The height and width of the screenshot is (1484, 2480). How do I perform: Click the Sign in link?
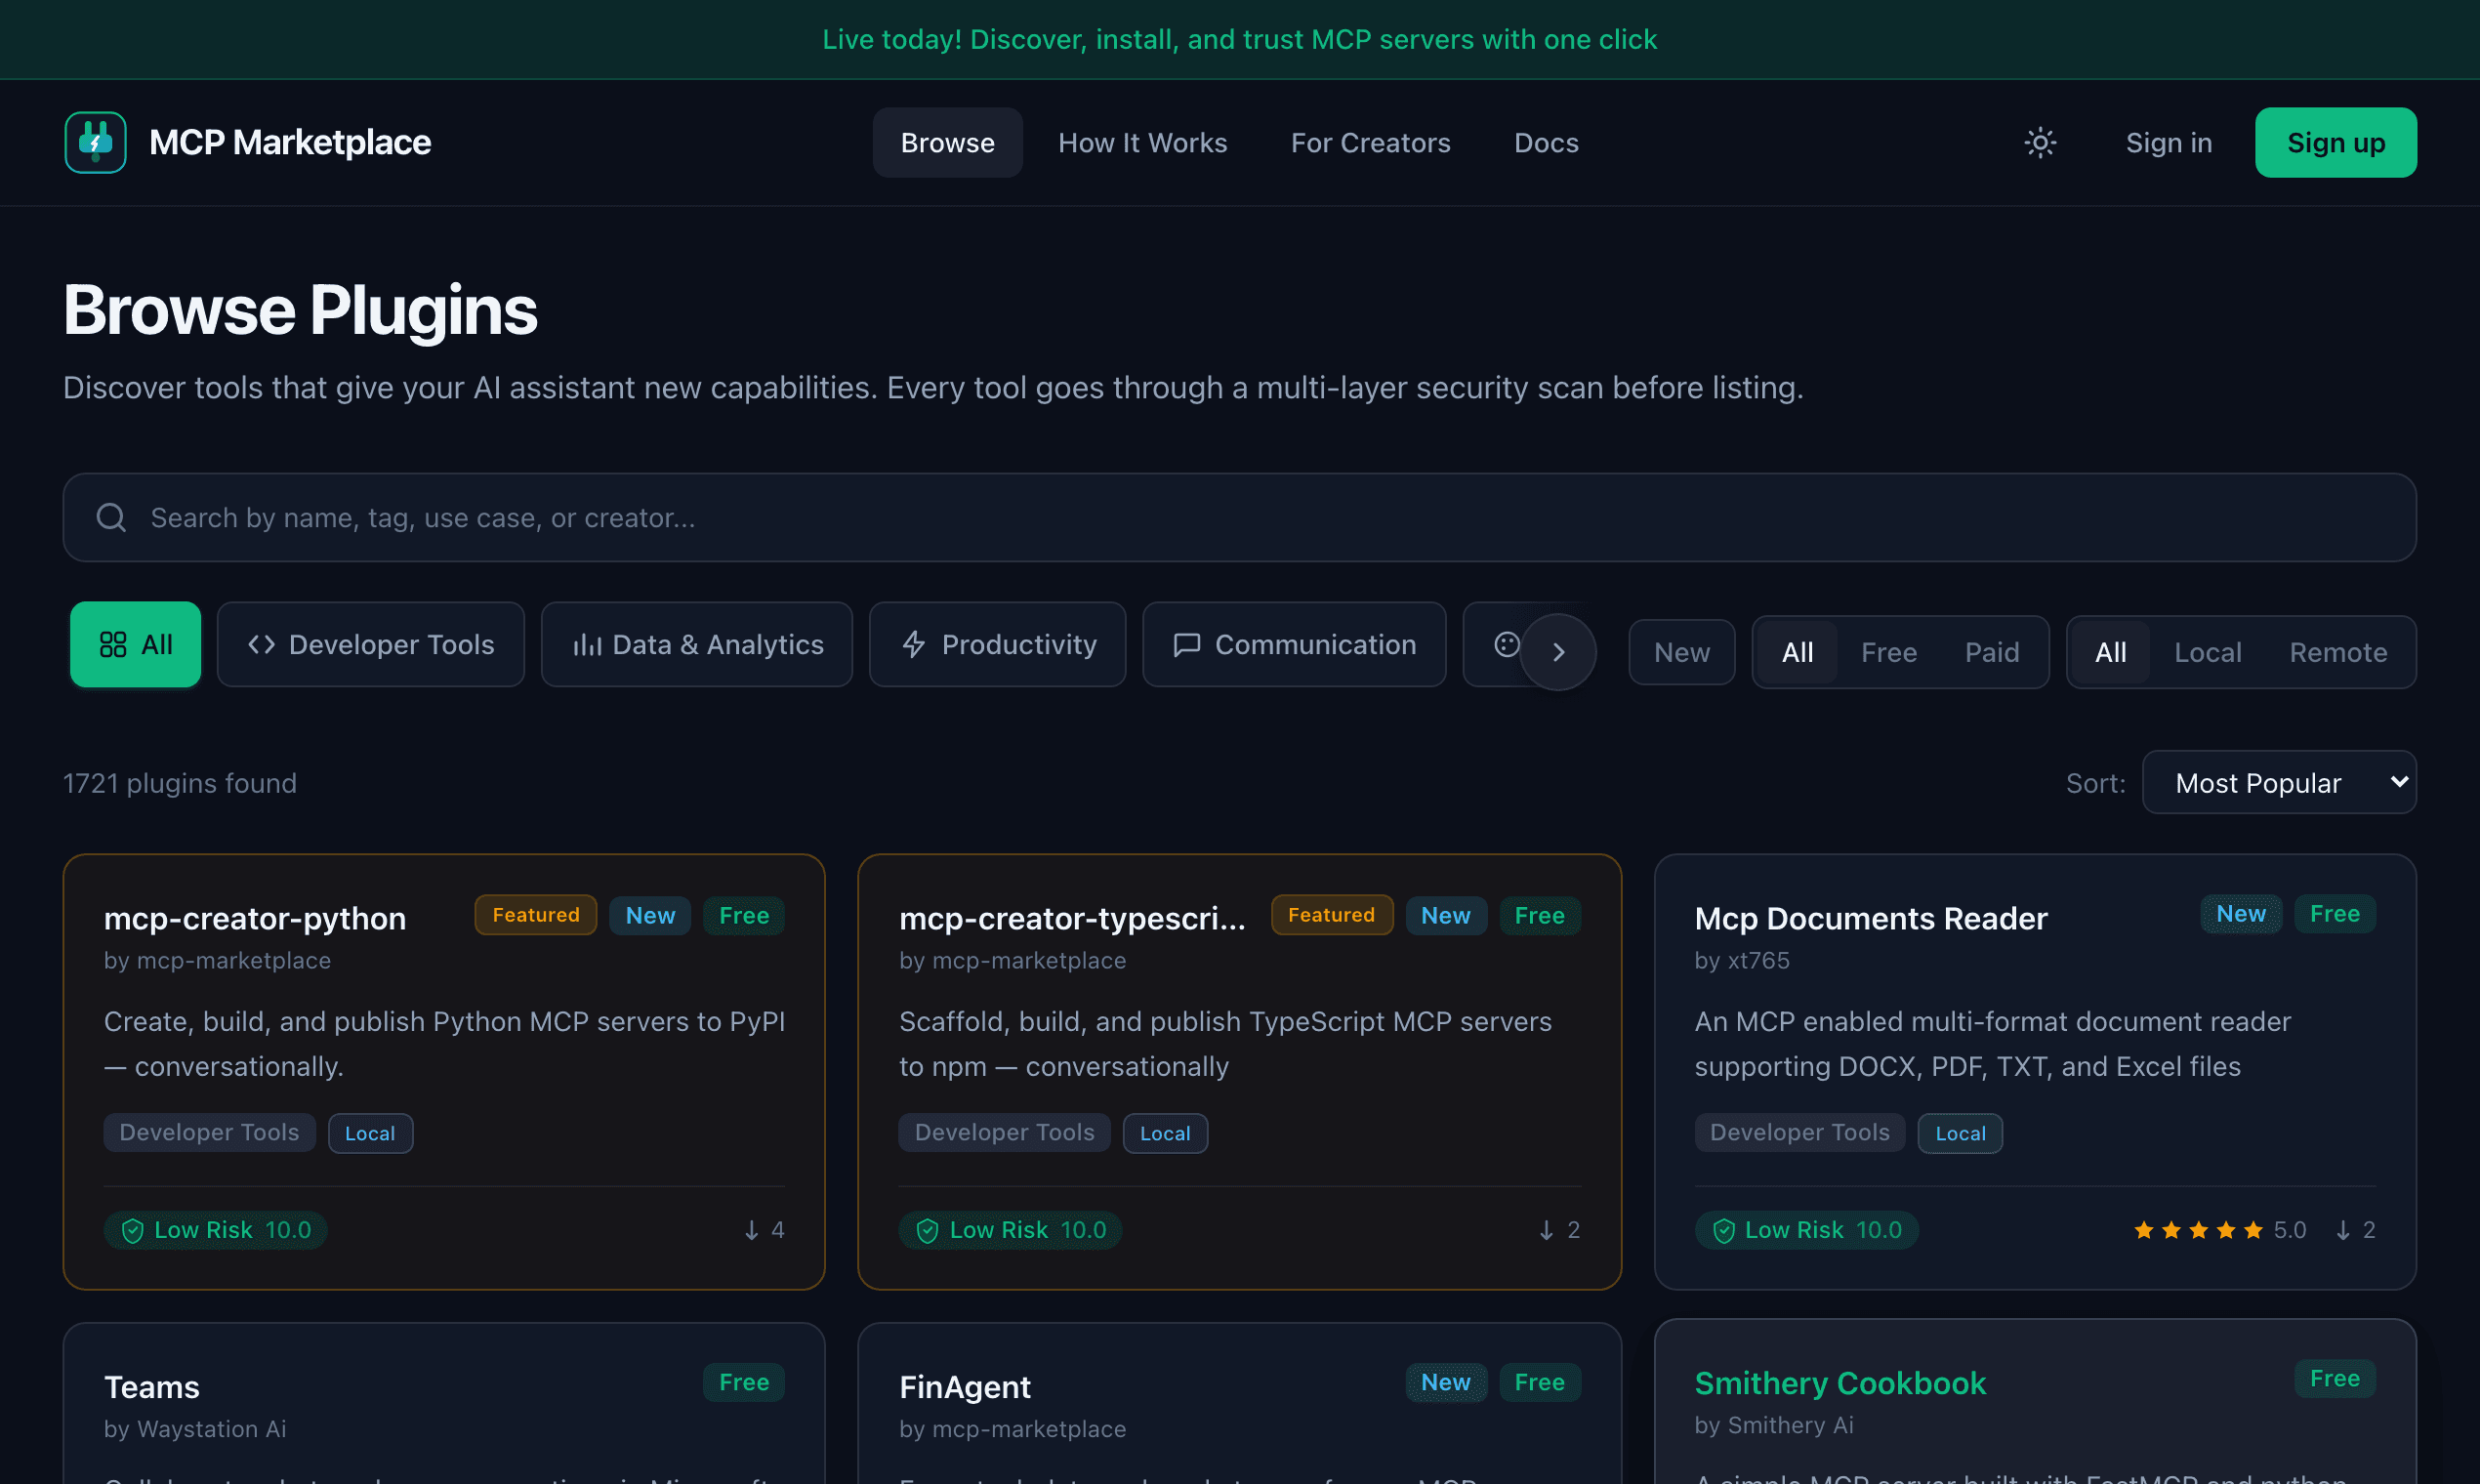tap(2168, 142)
